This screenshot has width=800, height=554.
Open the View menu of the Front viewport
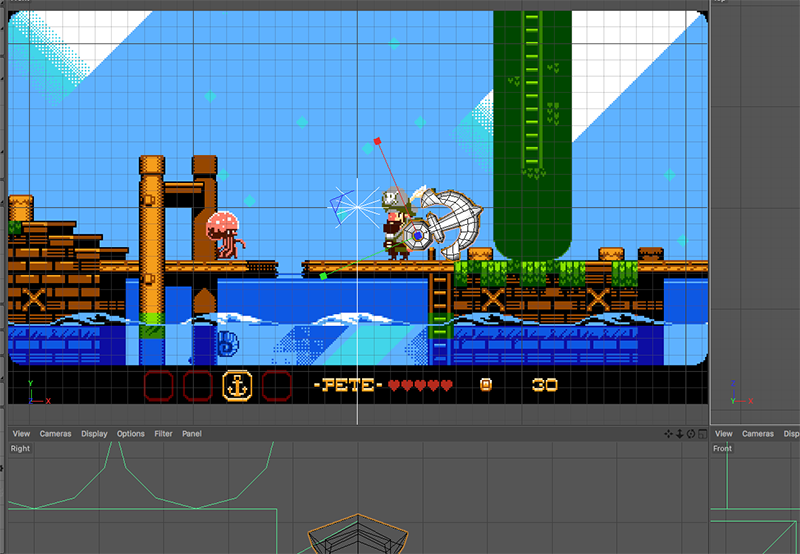[x=723, y=434]
